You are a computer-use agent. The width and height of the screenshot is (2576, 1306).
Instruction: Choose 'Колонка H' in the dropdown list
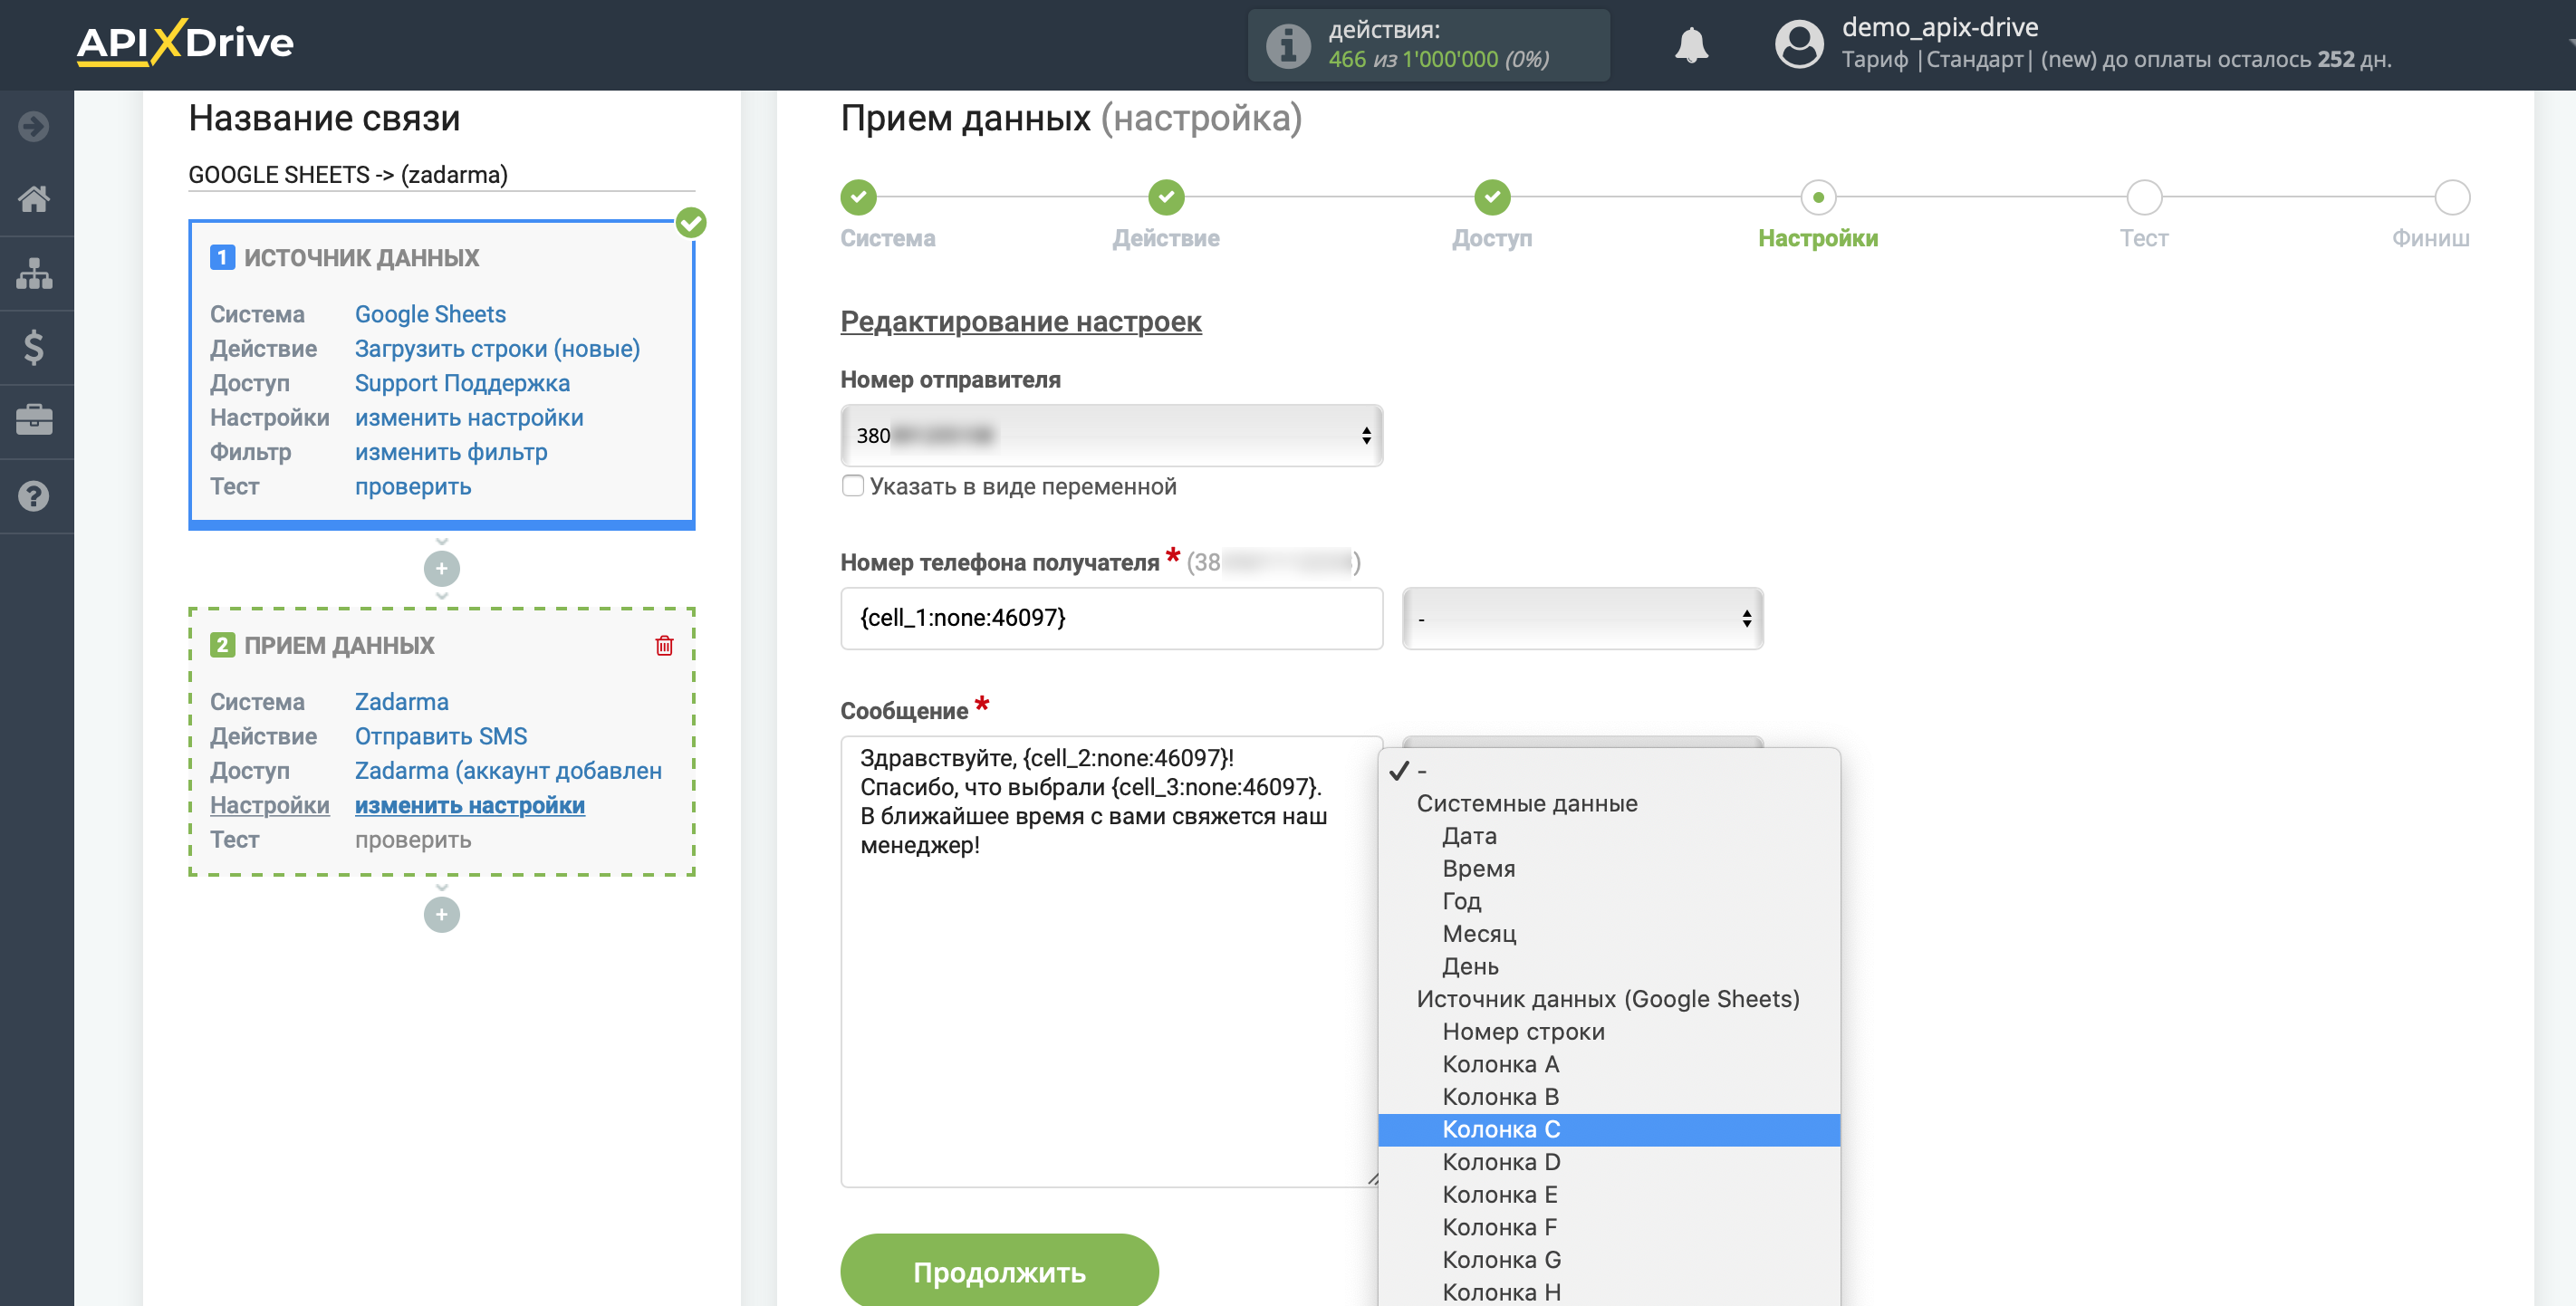1608,1292
